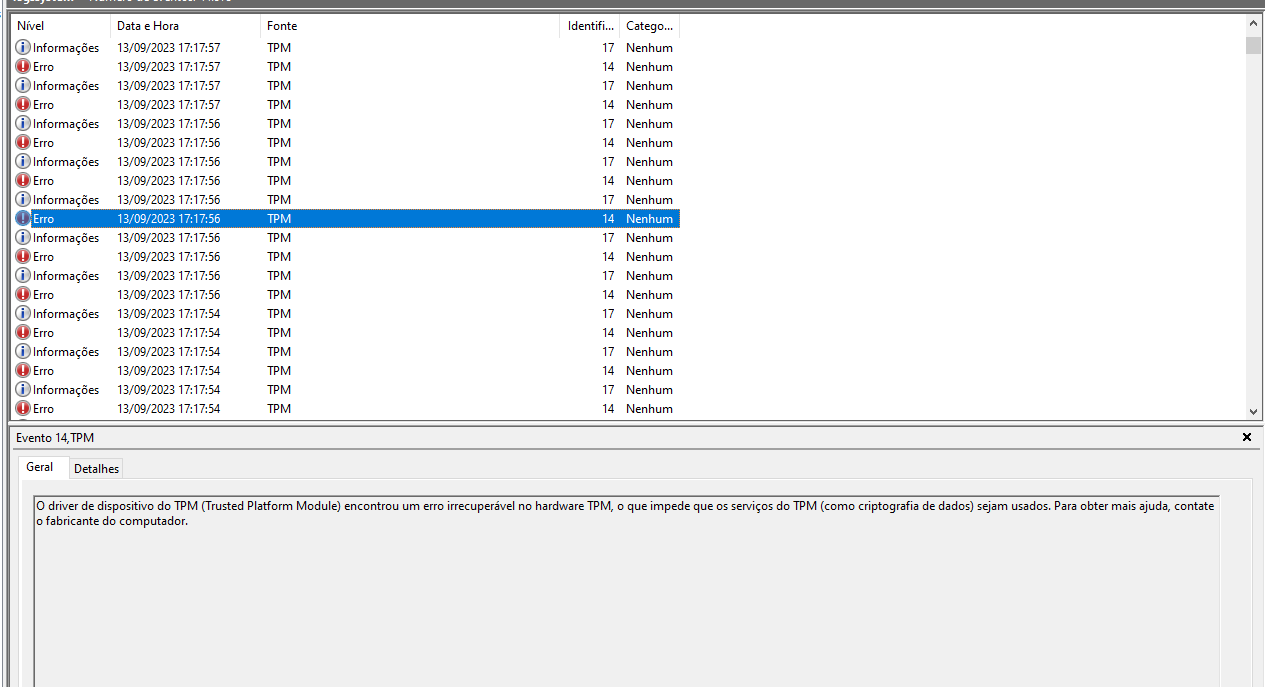Select the Informações row directly below the highlighted row
The height and width of the screenshot is (687, 1265).
(345, 237)
